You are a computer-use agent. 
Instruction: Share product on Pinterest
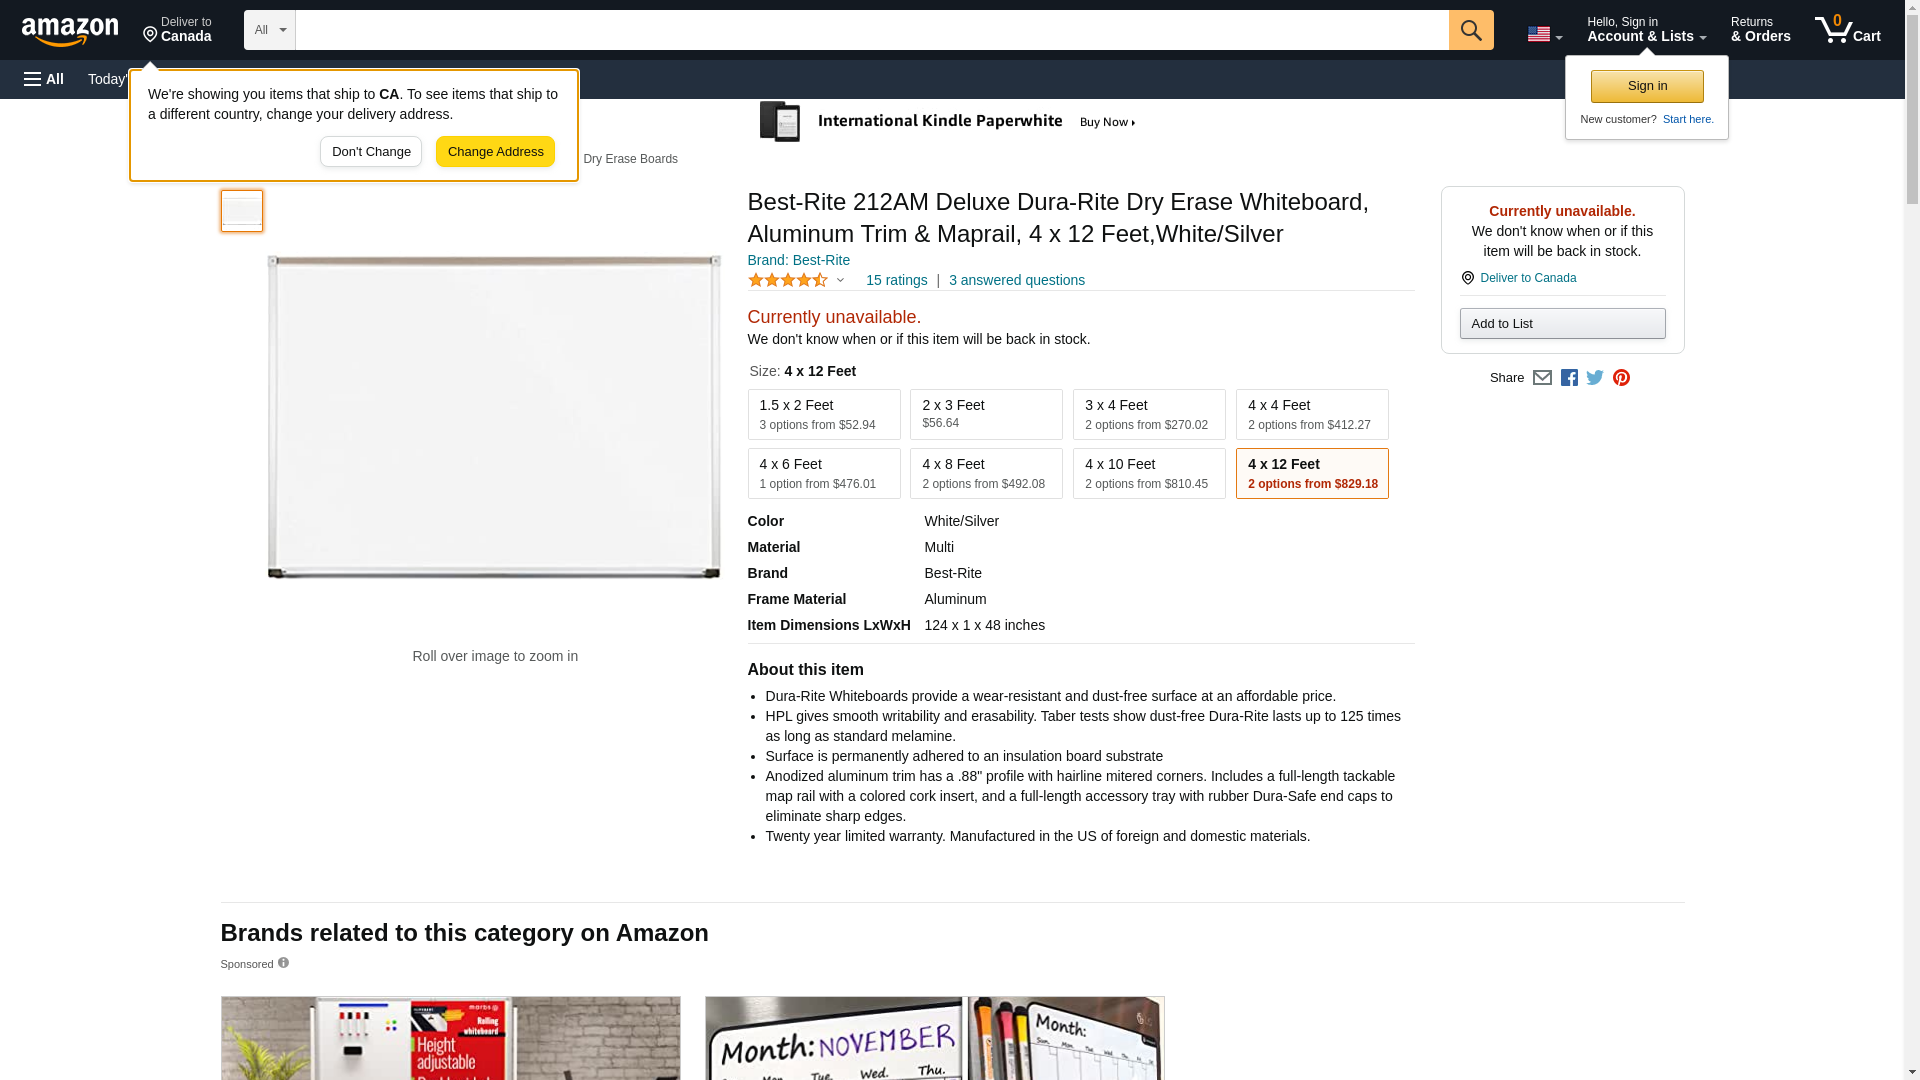[1621, 378]
